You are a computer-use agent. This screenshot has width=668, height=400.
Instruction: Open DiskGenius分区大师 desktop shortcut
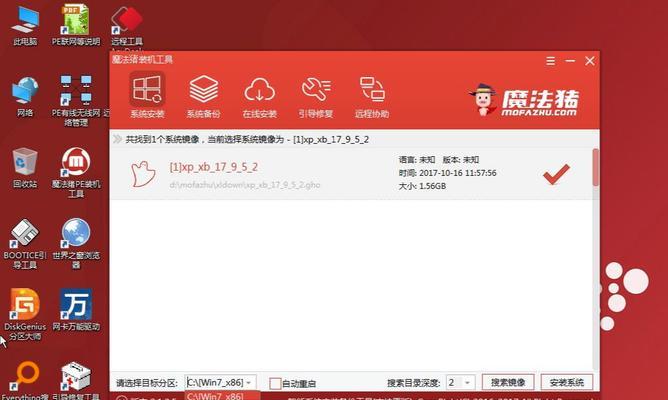(25, 315)
